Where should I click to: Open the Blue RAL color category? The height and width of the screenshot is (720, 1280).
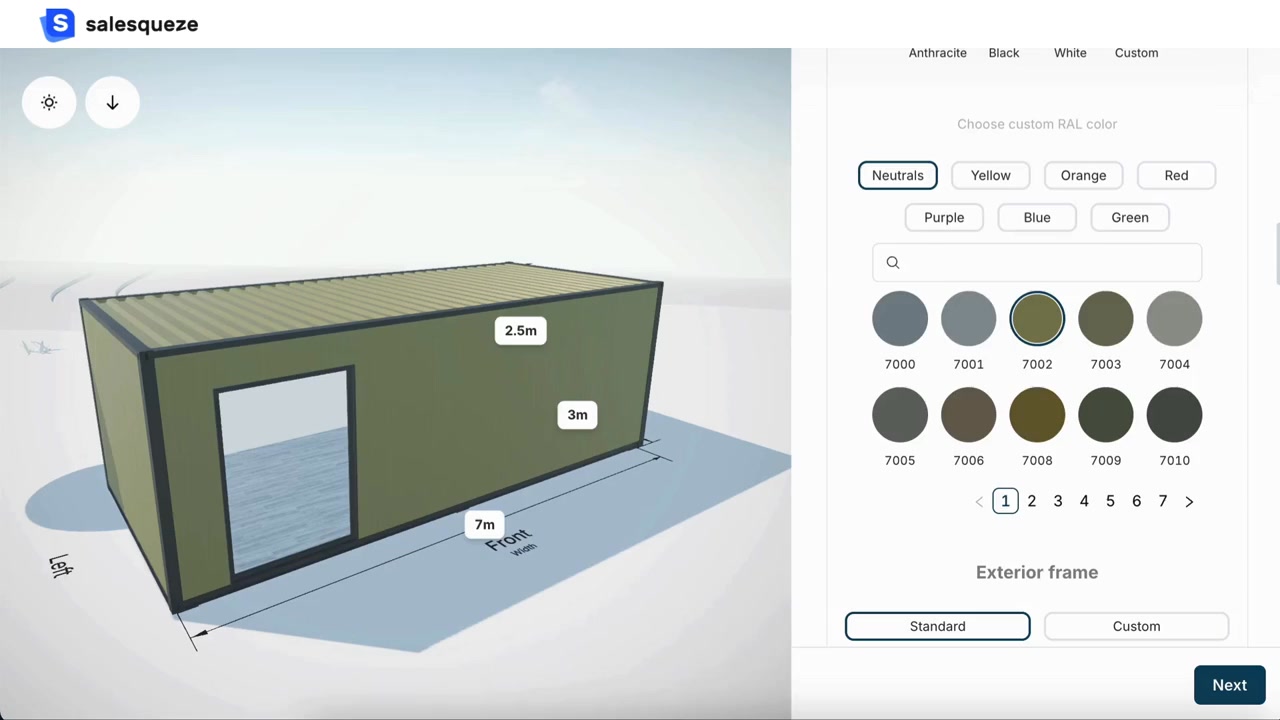[1037, 217]
